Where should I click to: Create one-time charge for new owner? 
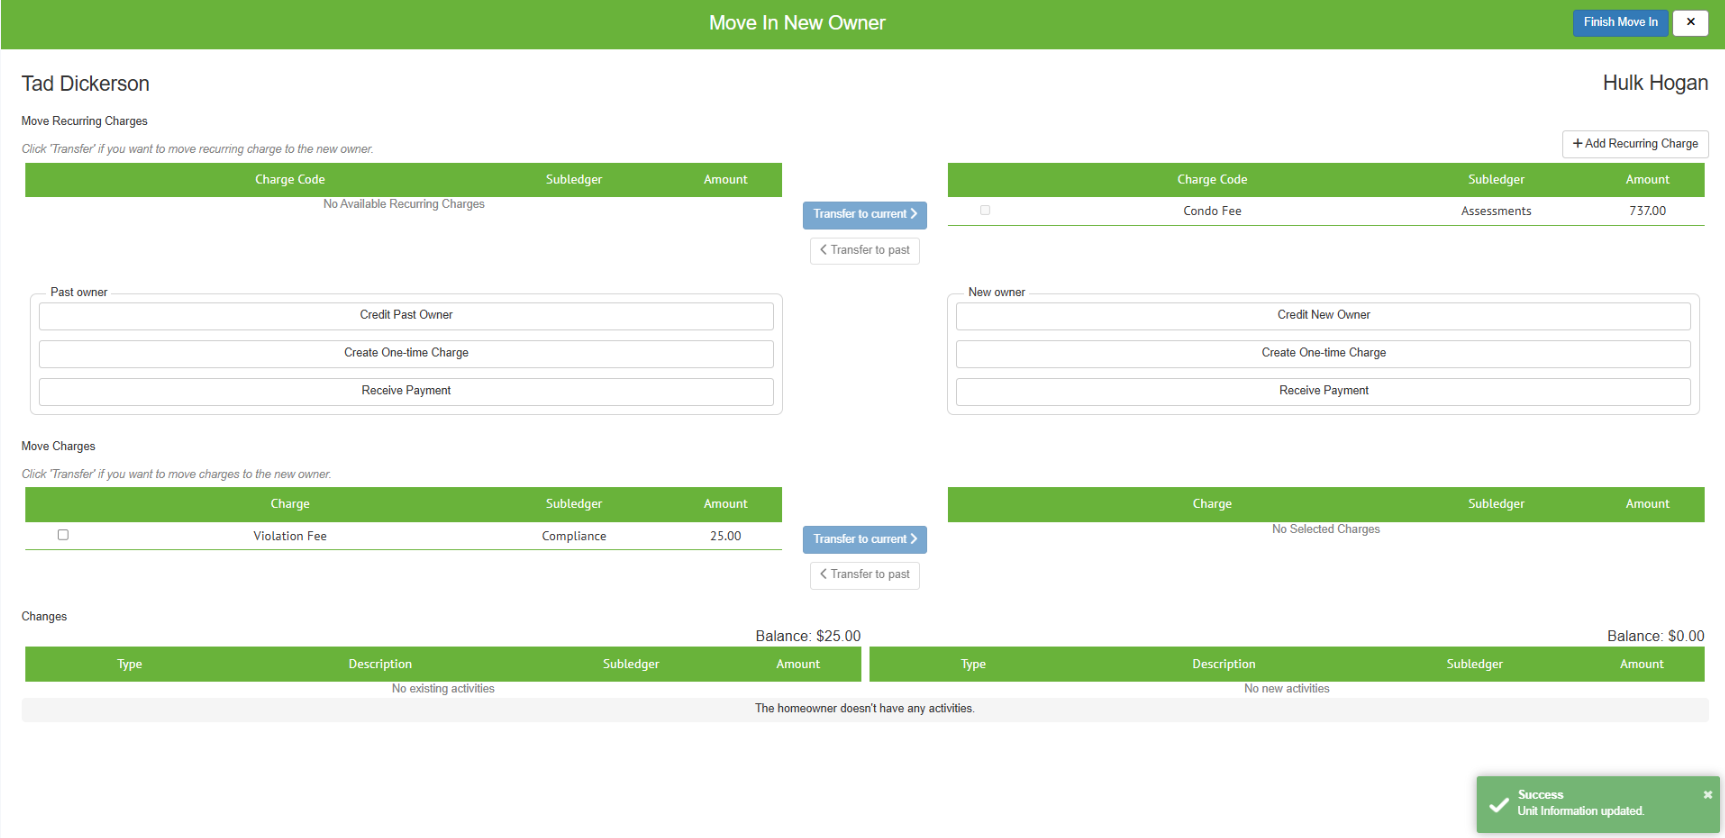point(1323,353)
